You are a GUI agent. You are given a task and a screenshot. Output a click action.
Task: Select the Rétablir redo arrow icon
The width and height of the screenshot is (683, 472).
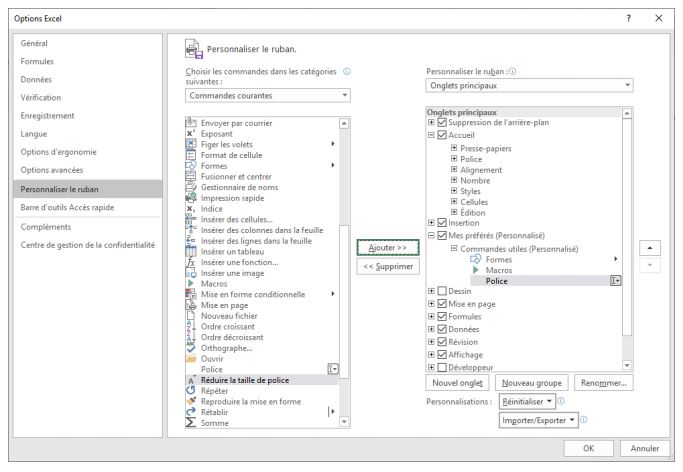point(192,412)
